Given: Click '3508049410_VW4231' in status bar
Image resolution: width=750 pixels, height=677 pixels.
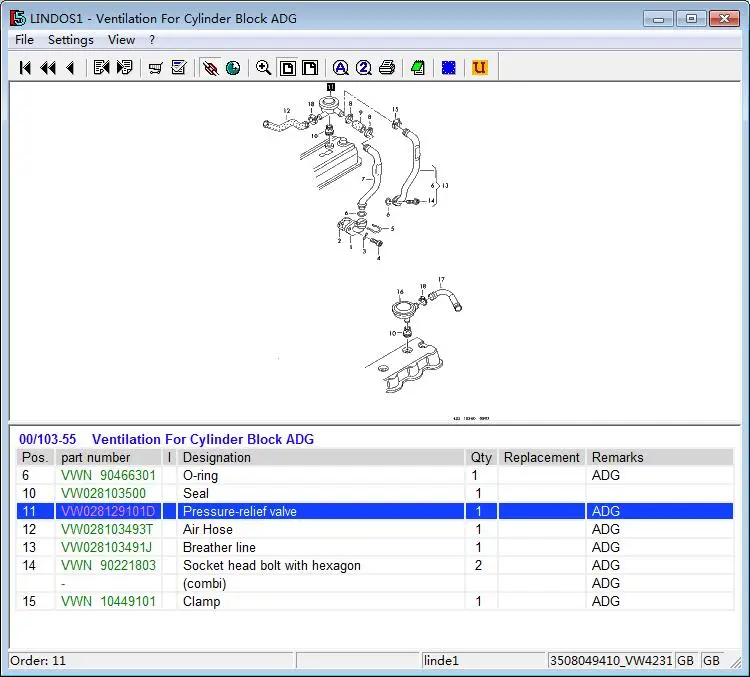Looking at the screenshot, I should click(611, 661).
